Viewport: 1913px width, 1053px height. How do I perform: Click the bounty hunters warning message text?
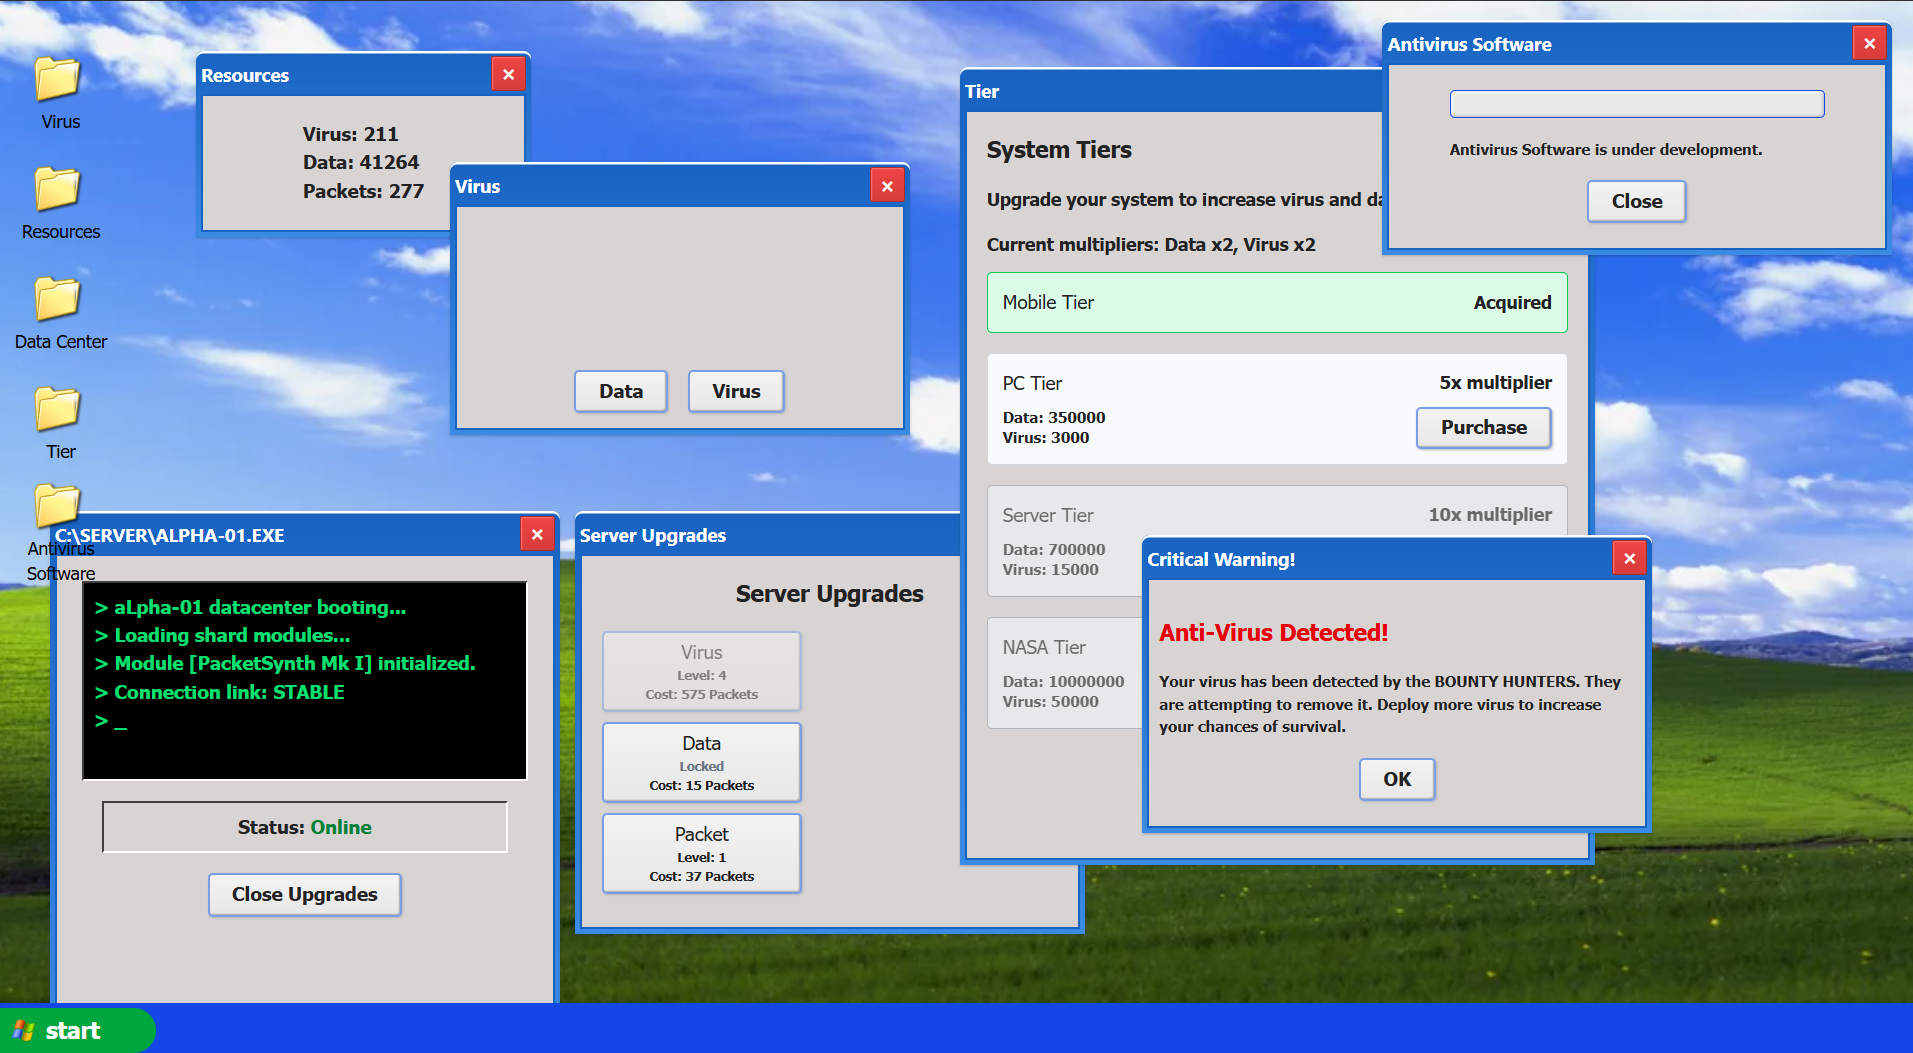click(x=1390, y=704)
